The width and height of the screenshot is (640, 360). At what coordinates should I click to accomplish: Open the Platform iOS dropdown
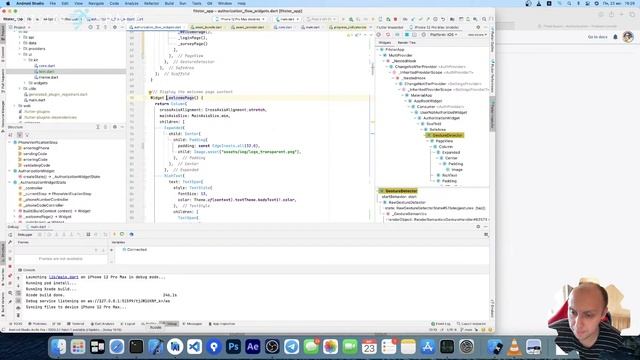(x=443, y=35)
